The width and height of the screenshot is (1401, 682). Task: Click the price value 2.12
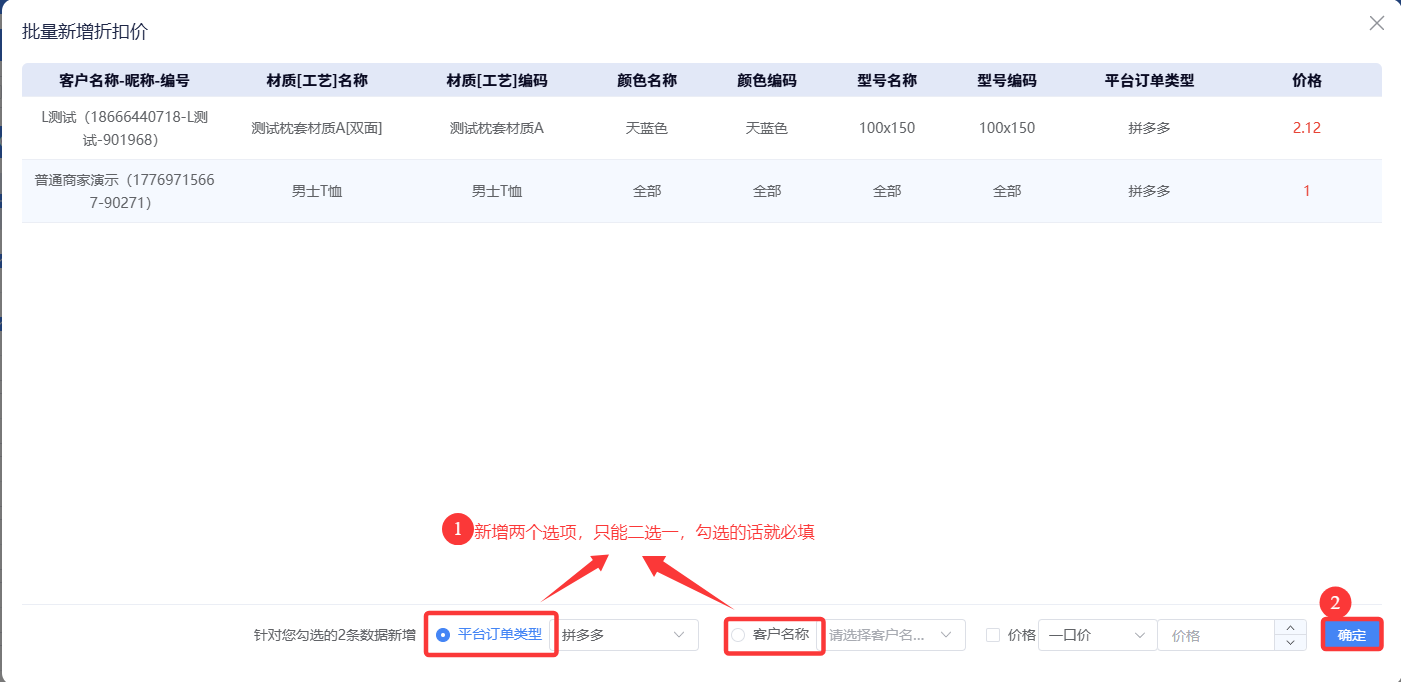point(1307,128)
